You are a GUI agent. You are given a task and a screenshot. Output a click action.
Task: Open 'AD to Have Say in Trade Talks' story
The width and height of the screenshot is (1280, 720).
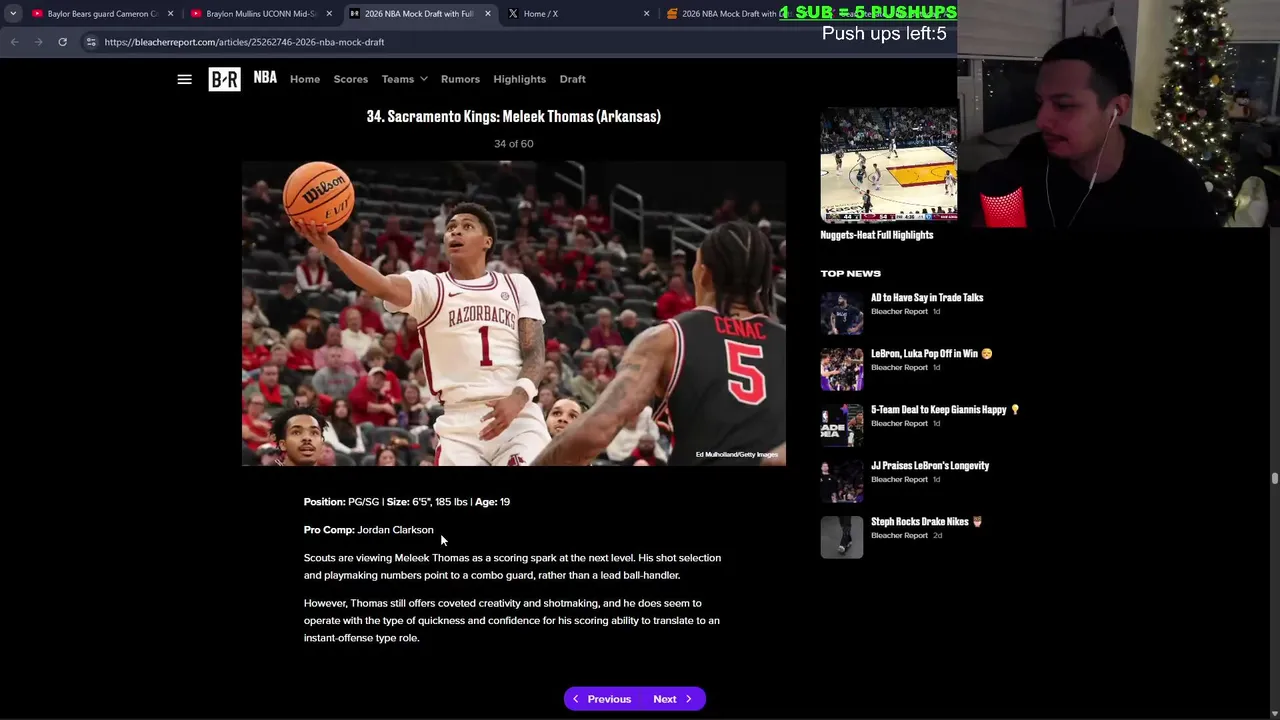click(927, 297)
